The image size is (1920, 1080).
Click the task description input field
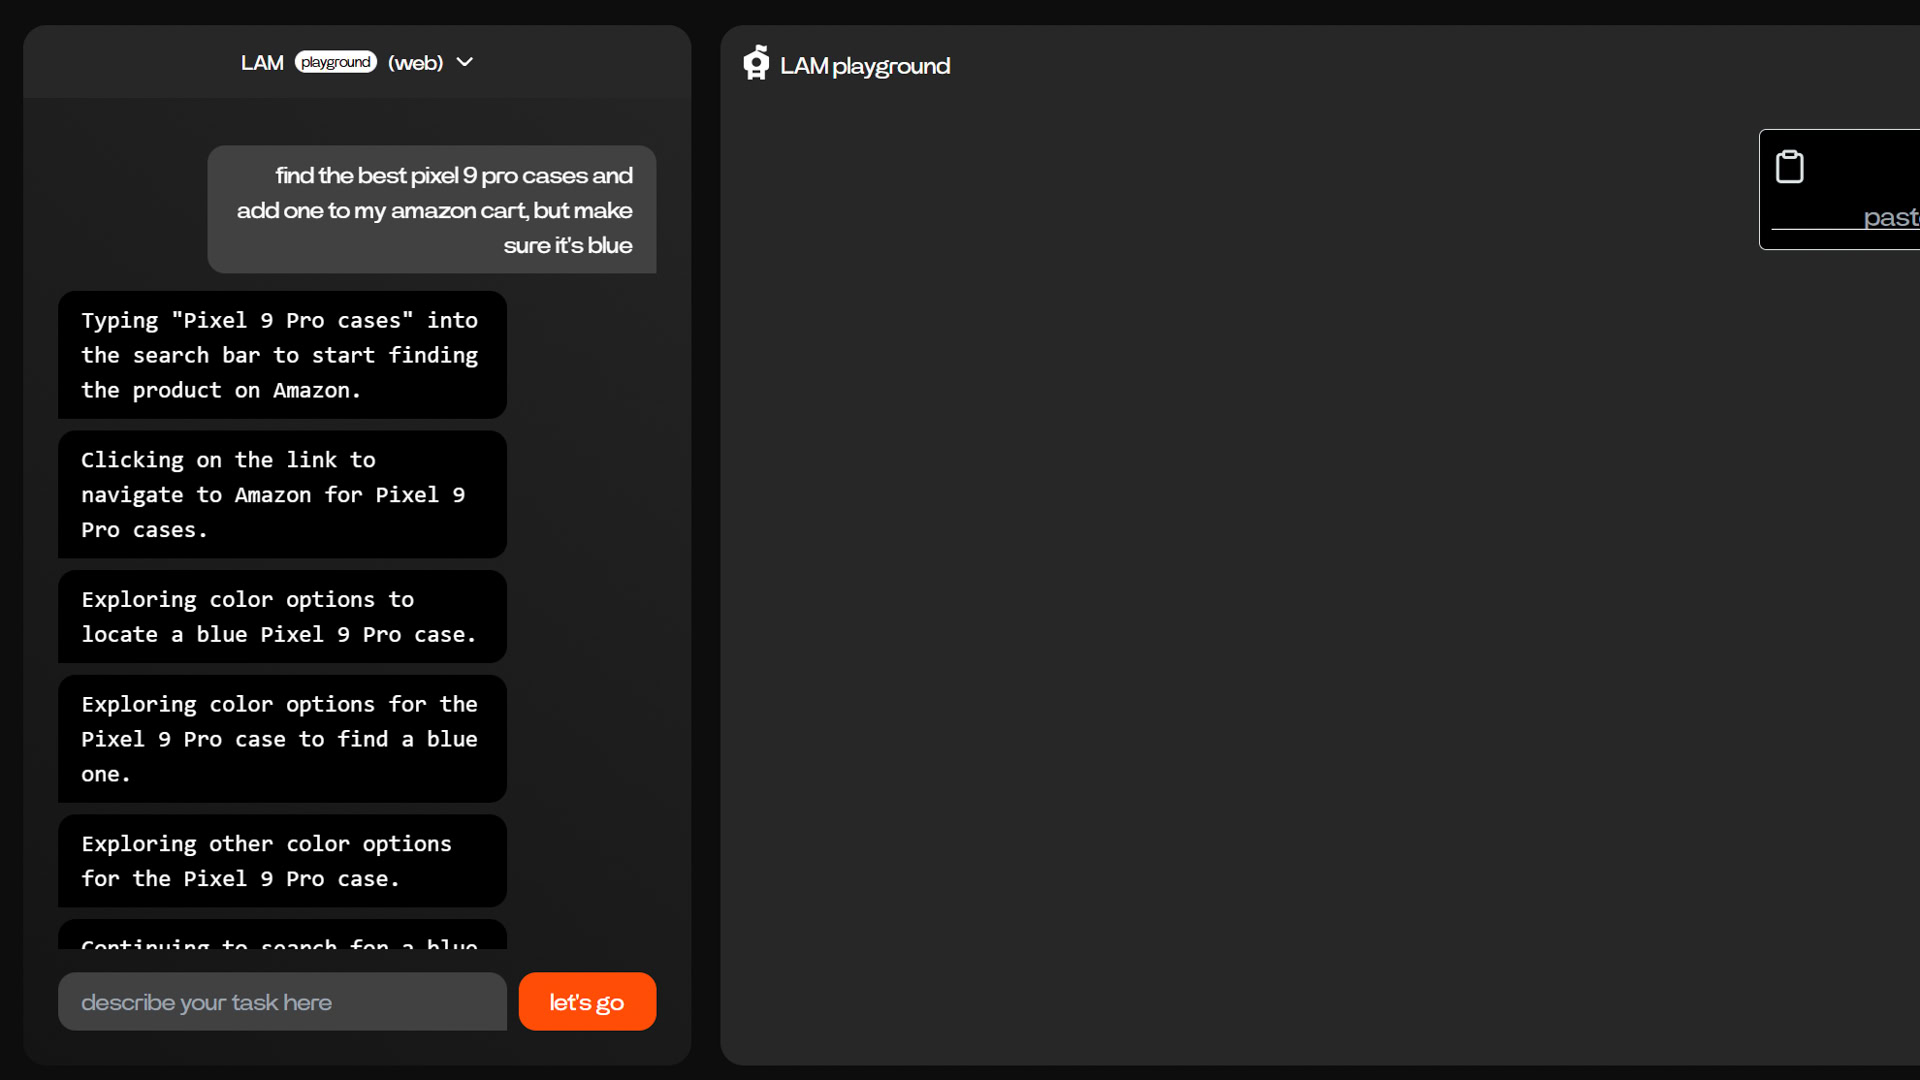click(281, 1001)
